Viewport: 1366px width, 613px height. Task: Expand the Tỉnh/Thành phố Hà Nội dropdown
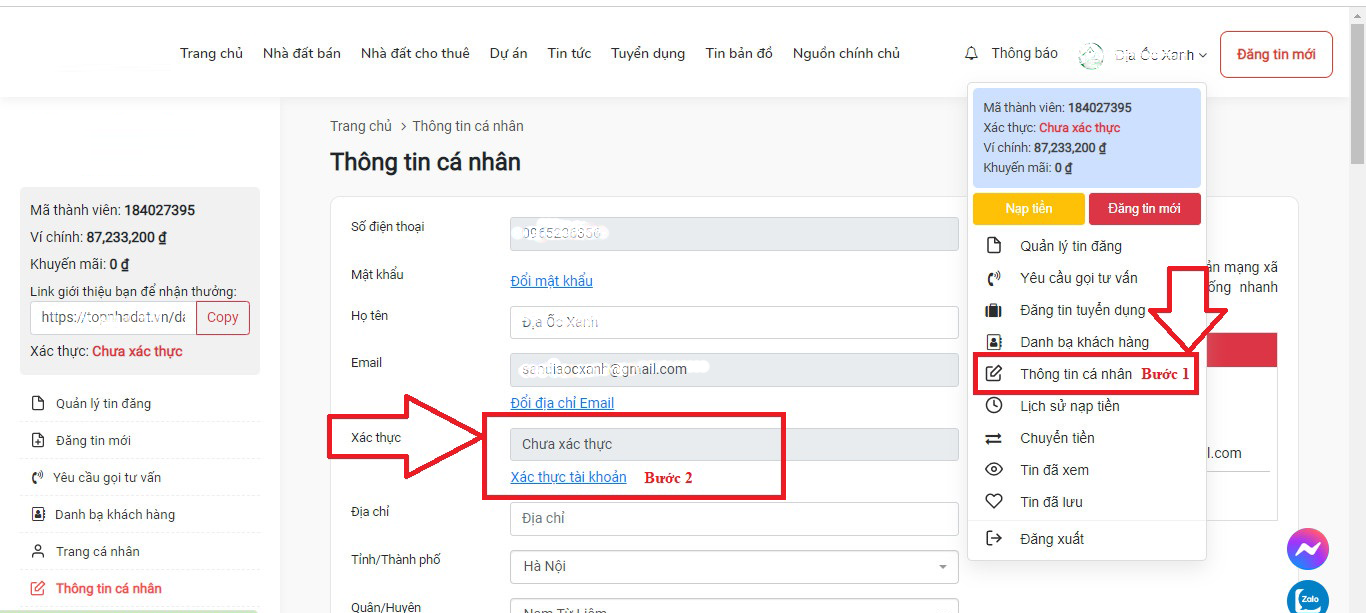tap(734, 567)
